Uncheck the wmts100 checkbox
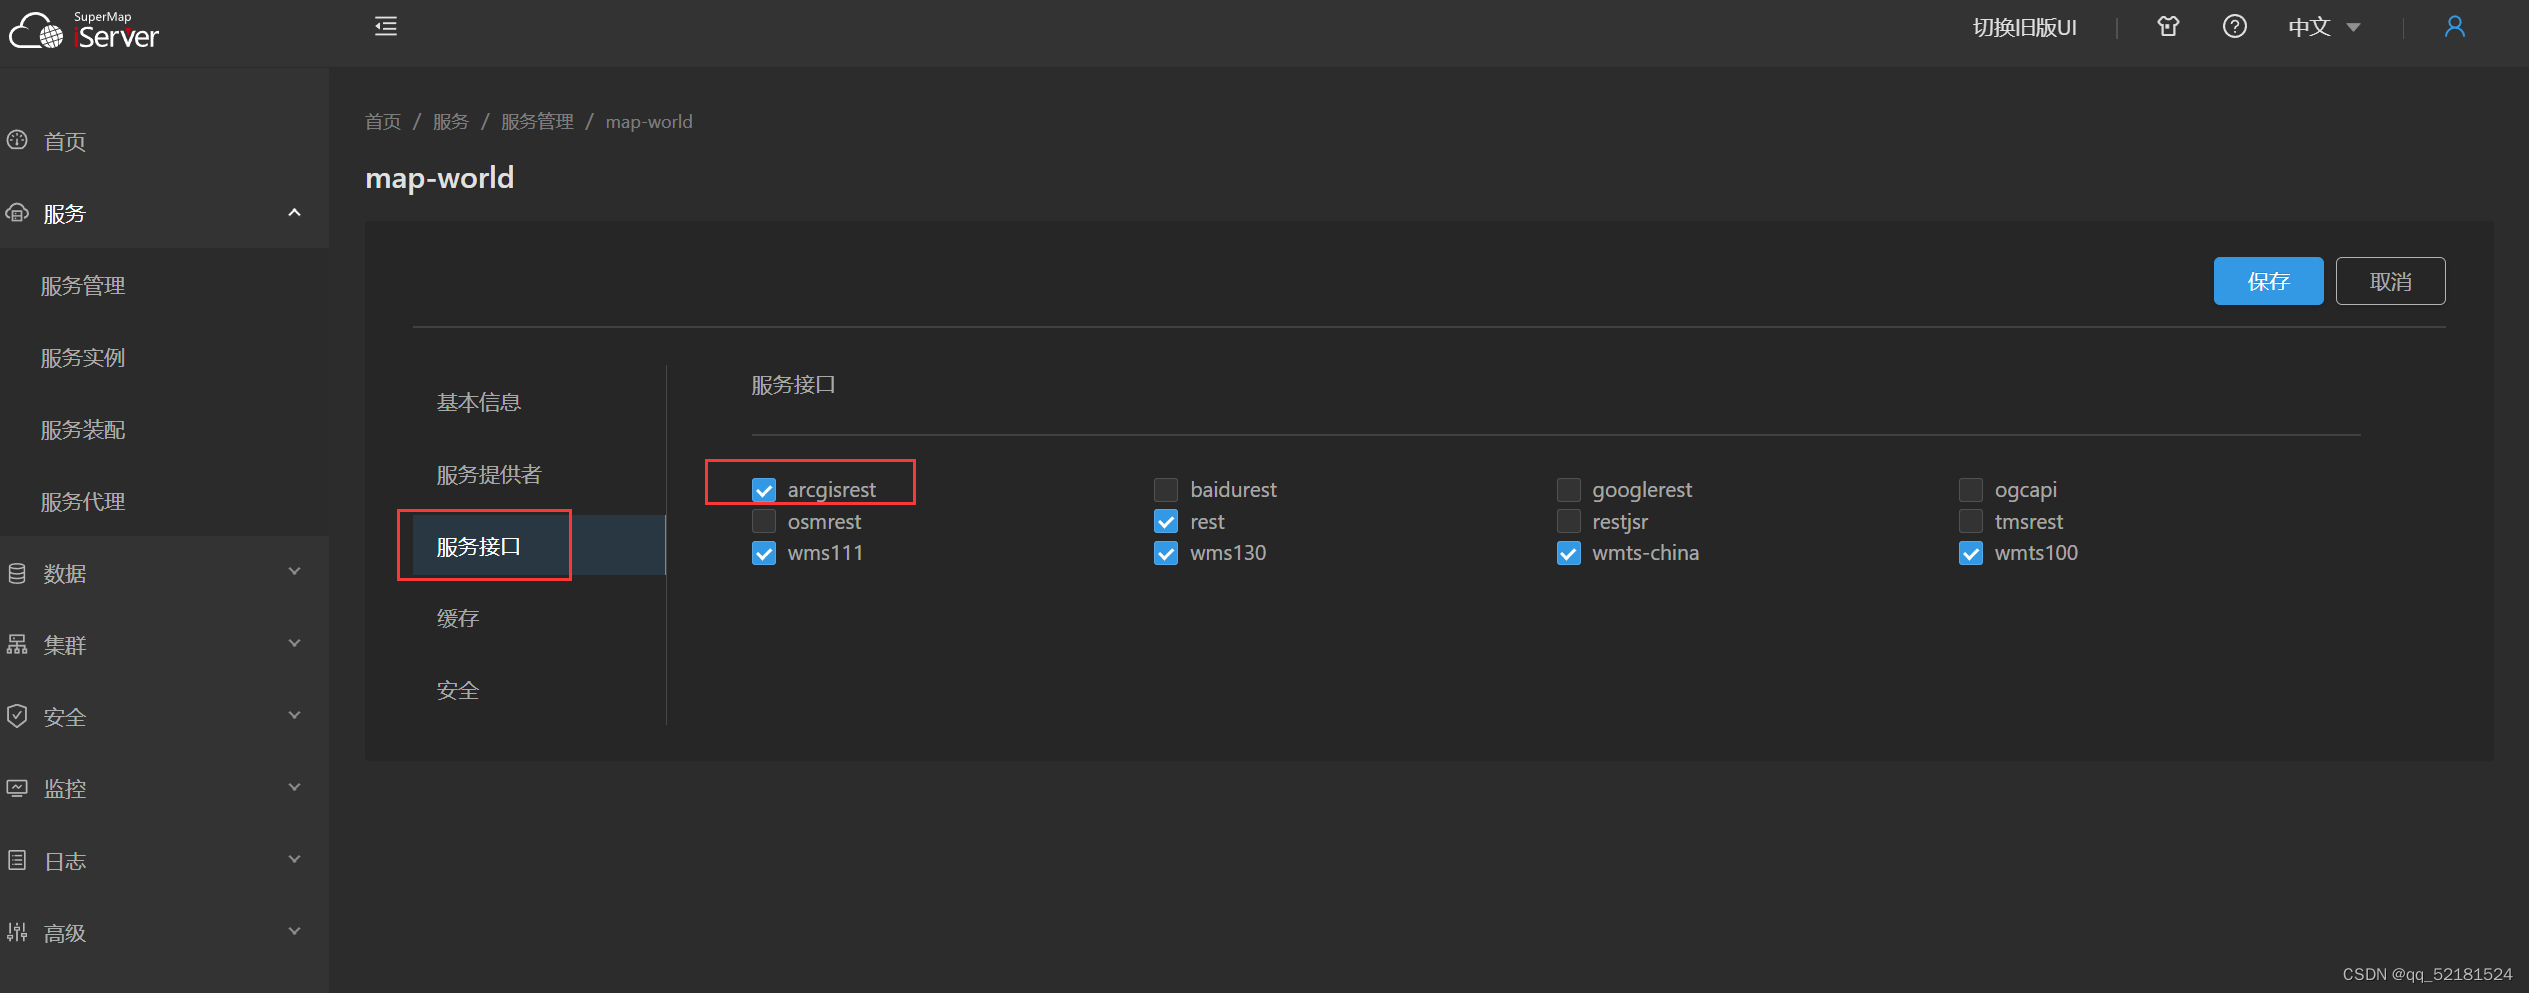Image resolution: width=2529 pixels, height=993 pixels. coord(1971,553)
